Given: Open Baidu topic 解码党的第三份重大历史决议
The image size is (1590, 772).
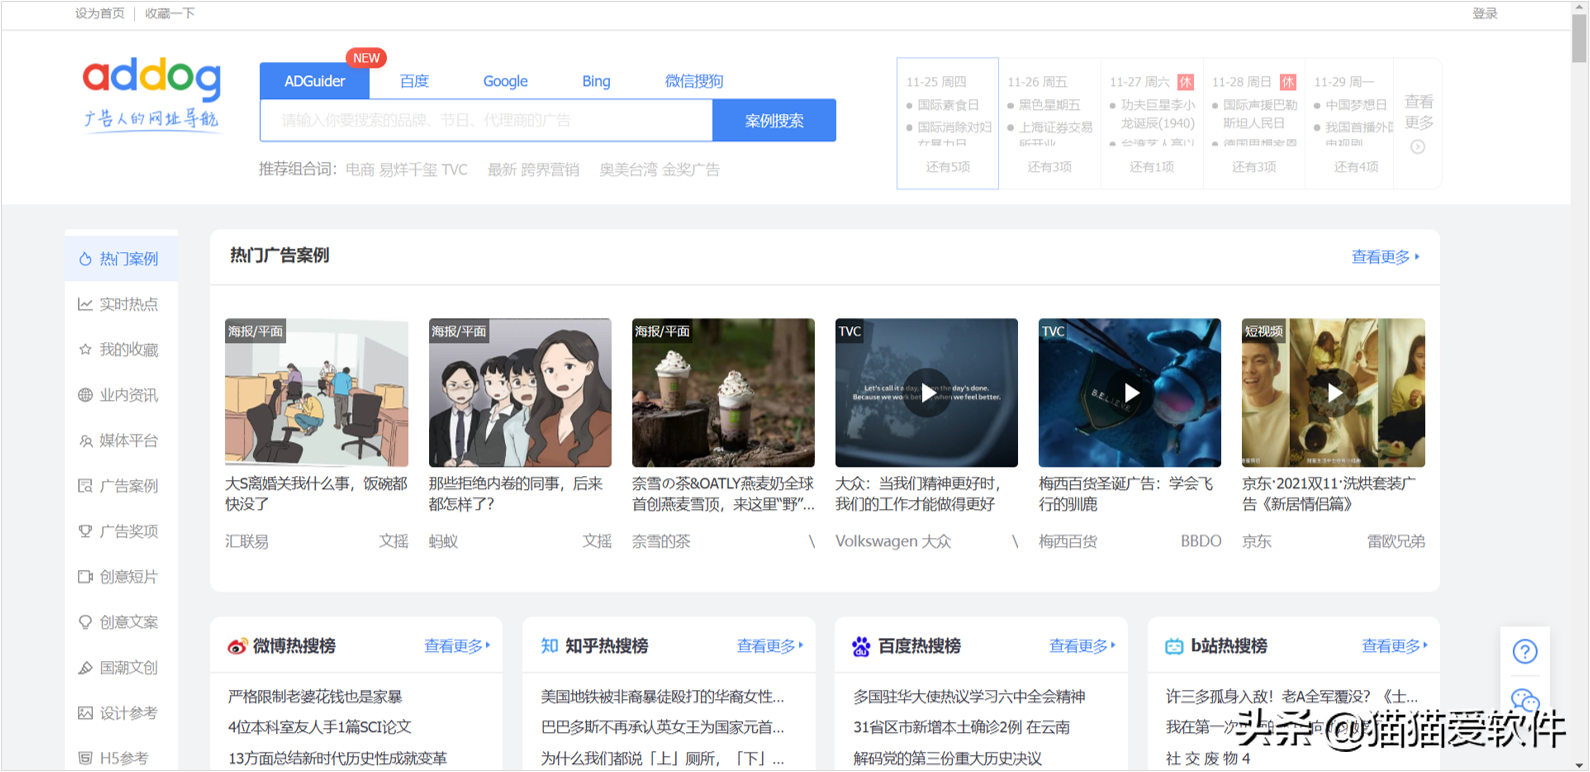Looking at the screenshot, I should pyautogui.click(x=947, y=758).
